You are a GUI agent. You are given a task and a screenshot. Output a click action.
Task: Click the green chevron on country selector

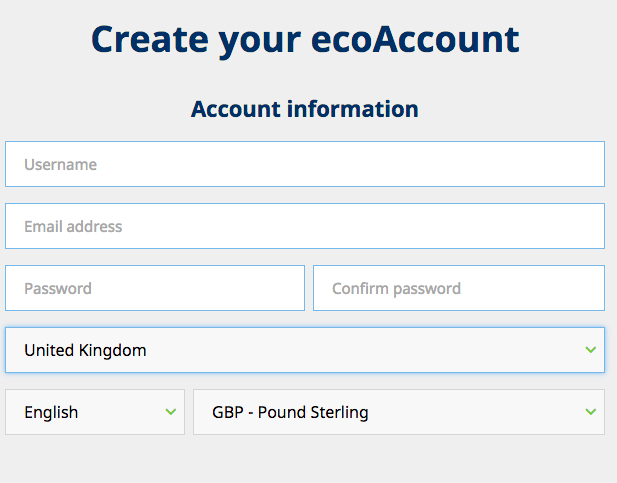(590, 350)
